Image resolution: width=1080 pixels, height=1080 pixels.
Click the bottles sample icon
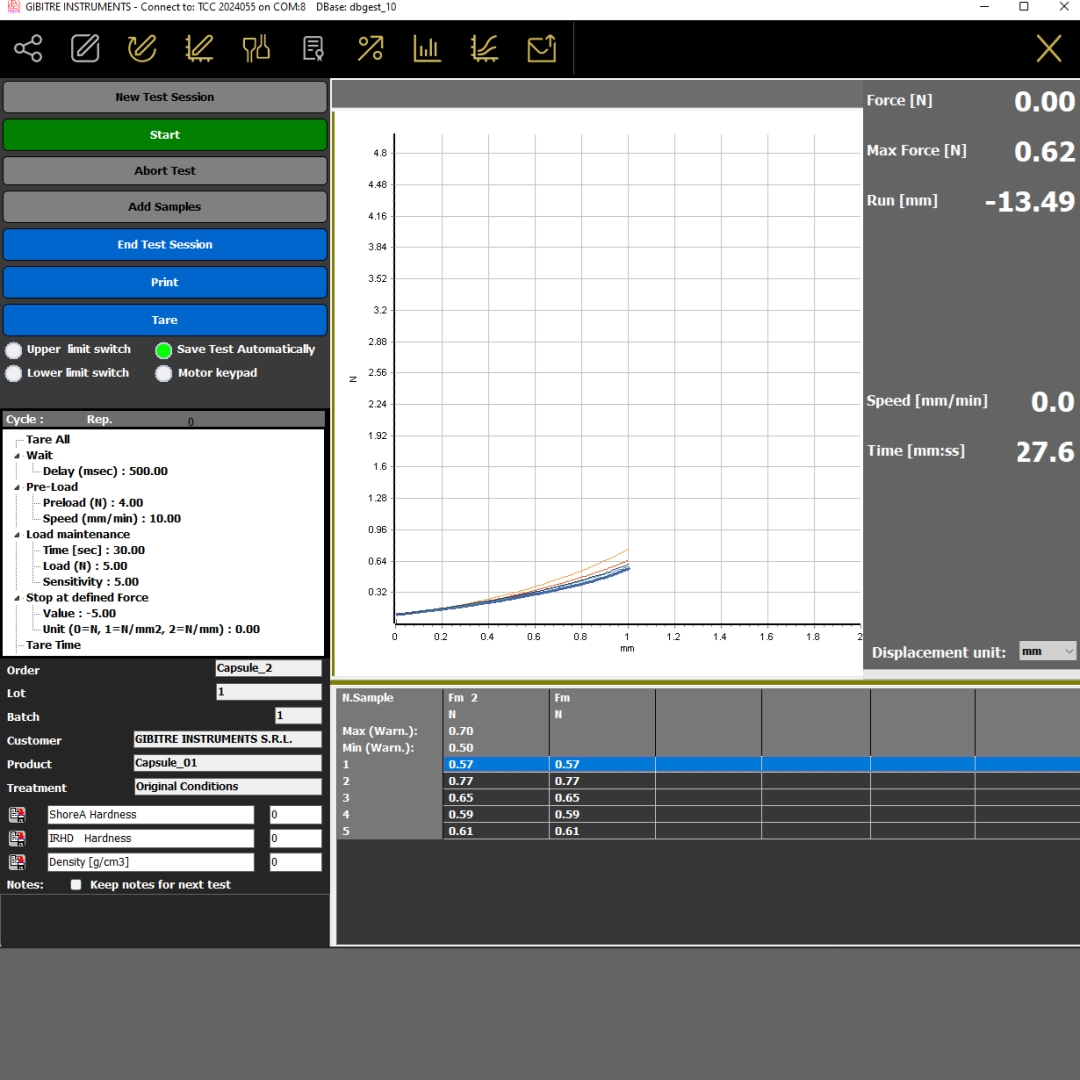(257, 48)
